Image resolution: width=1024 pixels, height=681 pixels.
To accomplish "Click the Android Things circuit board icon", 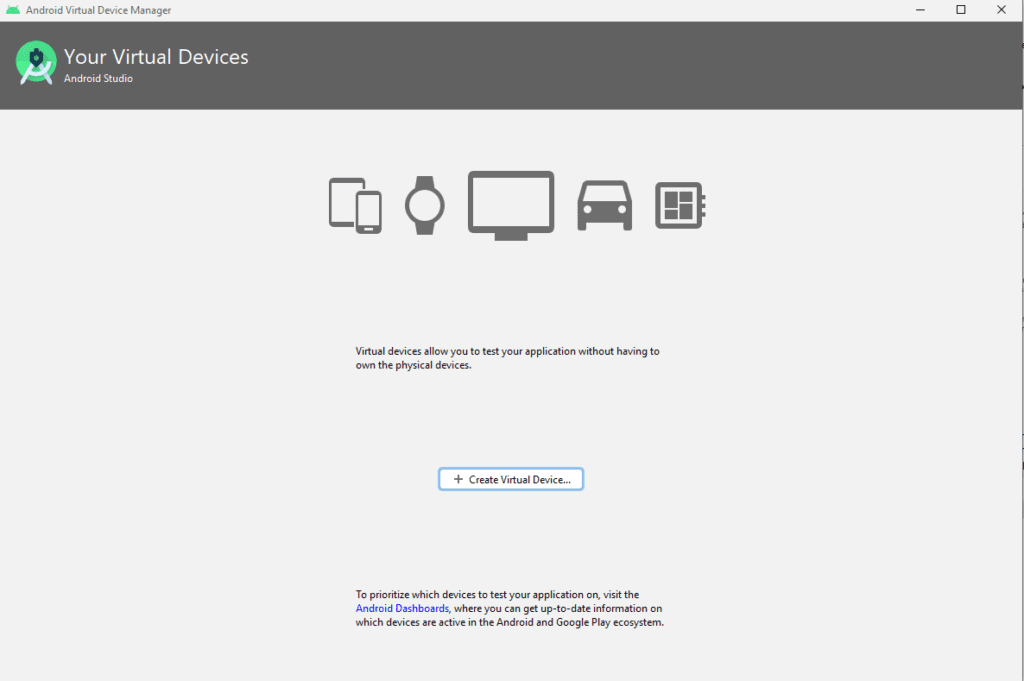I will tap(680, 205).
